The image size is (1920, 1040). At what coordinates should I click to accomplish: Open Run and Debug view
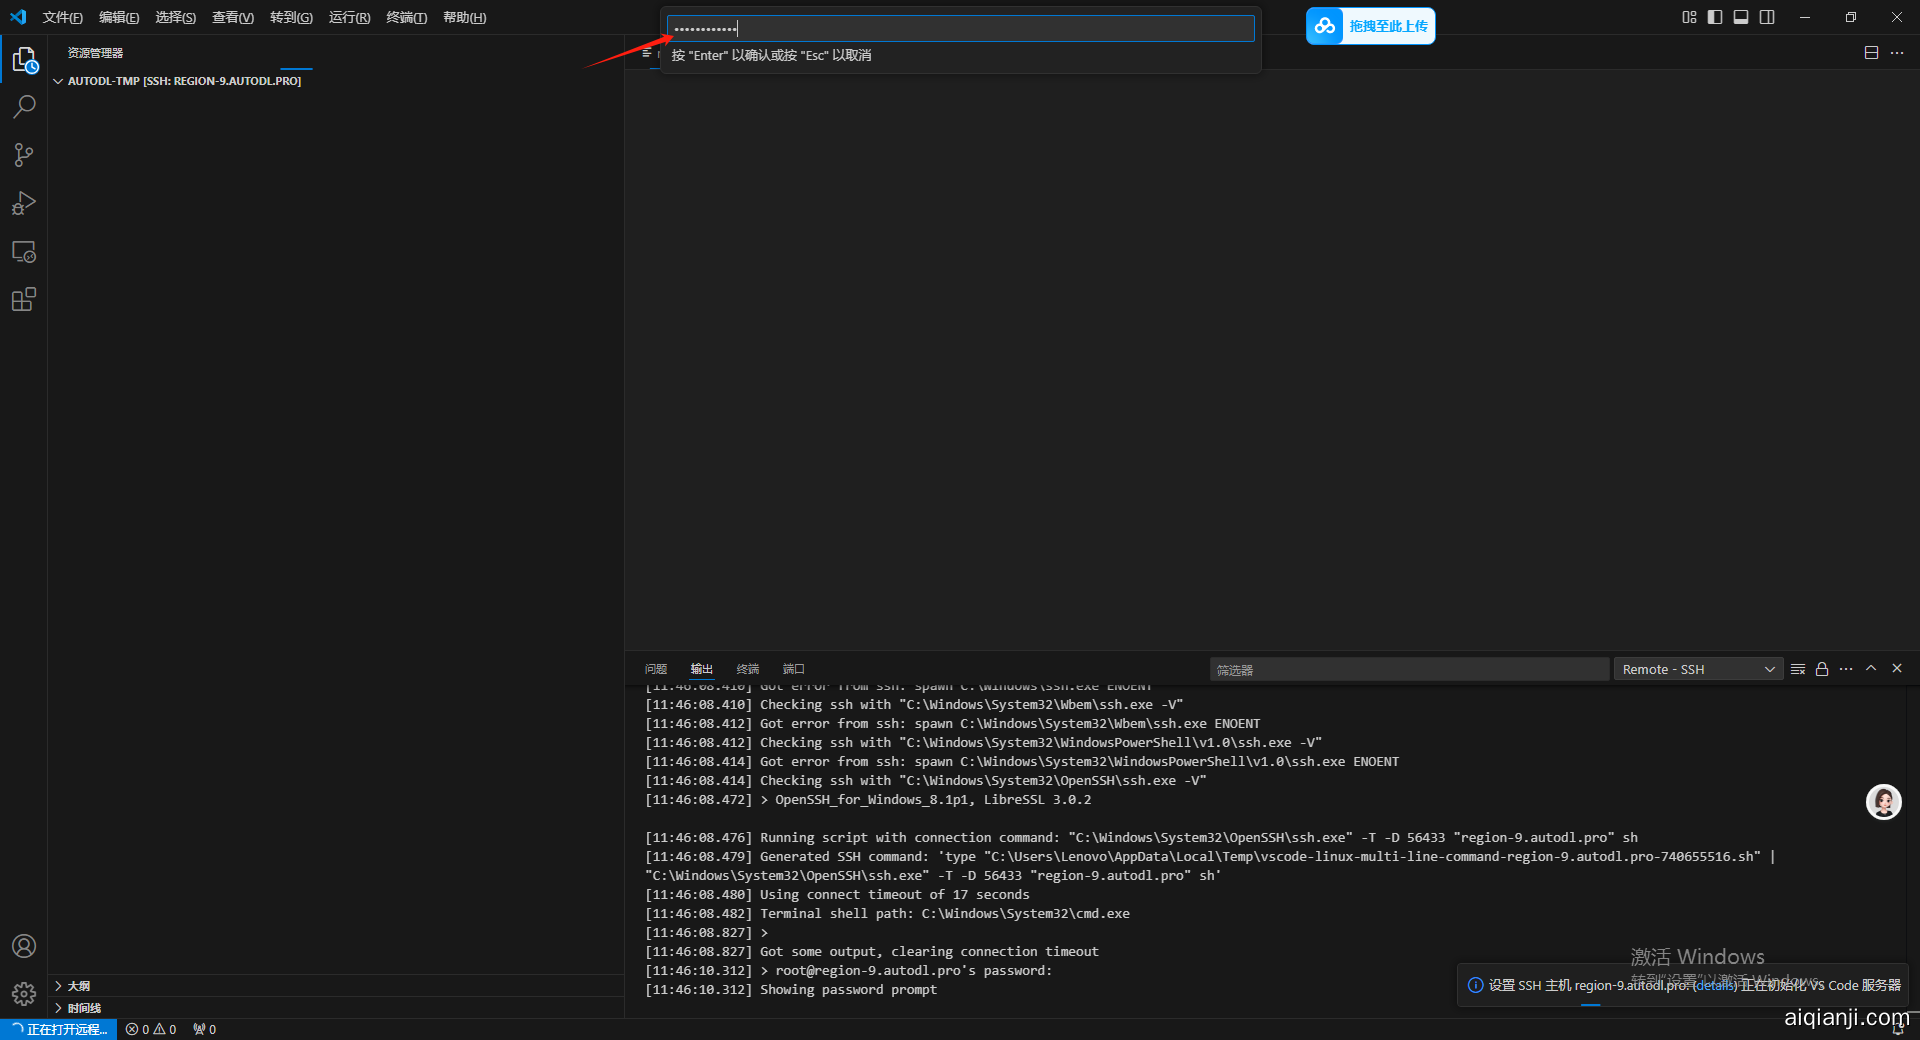point(24,203)
